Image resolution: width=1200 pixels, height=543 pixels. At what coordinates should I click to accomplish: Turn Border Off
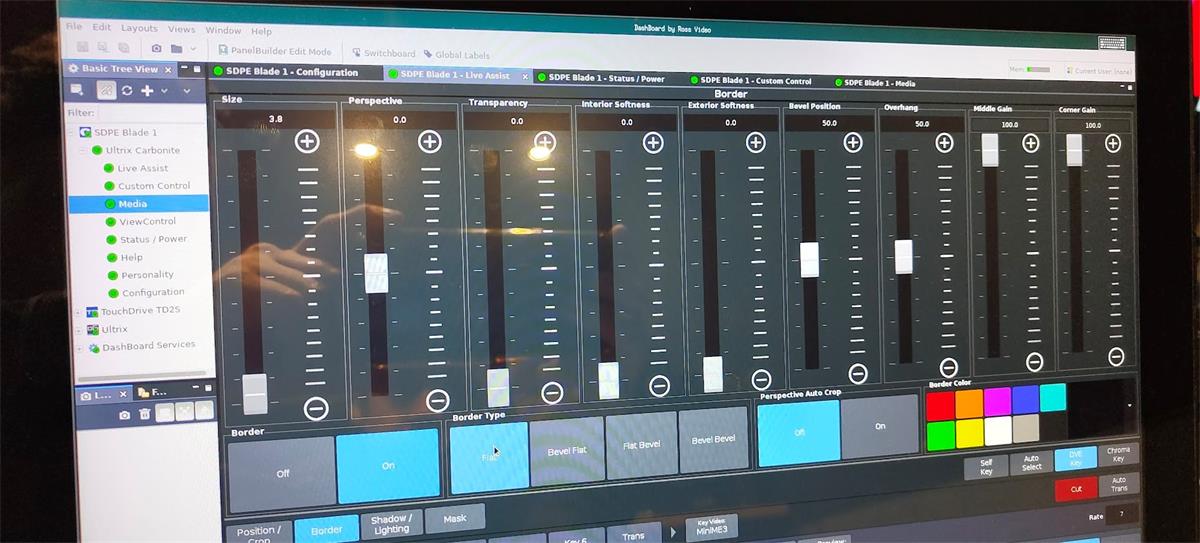(x=282, y=474)
